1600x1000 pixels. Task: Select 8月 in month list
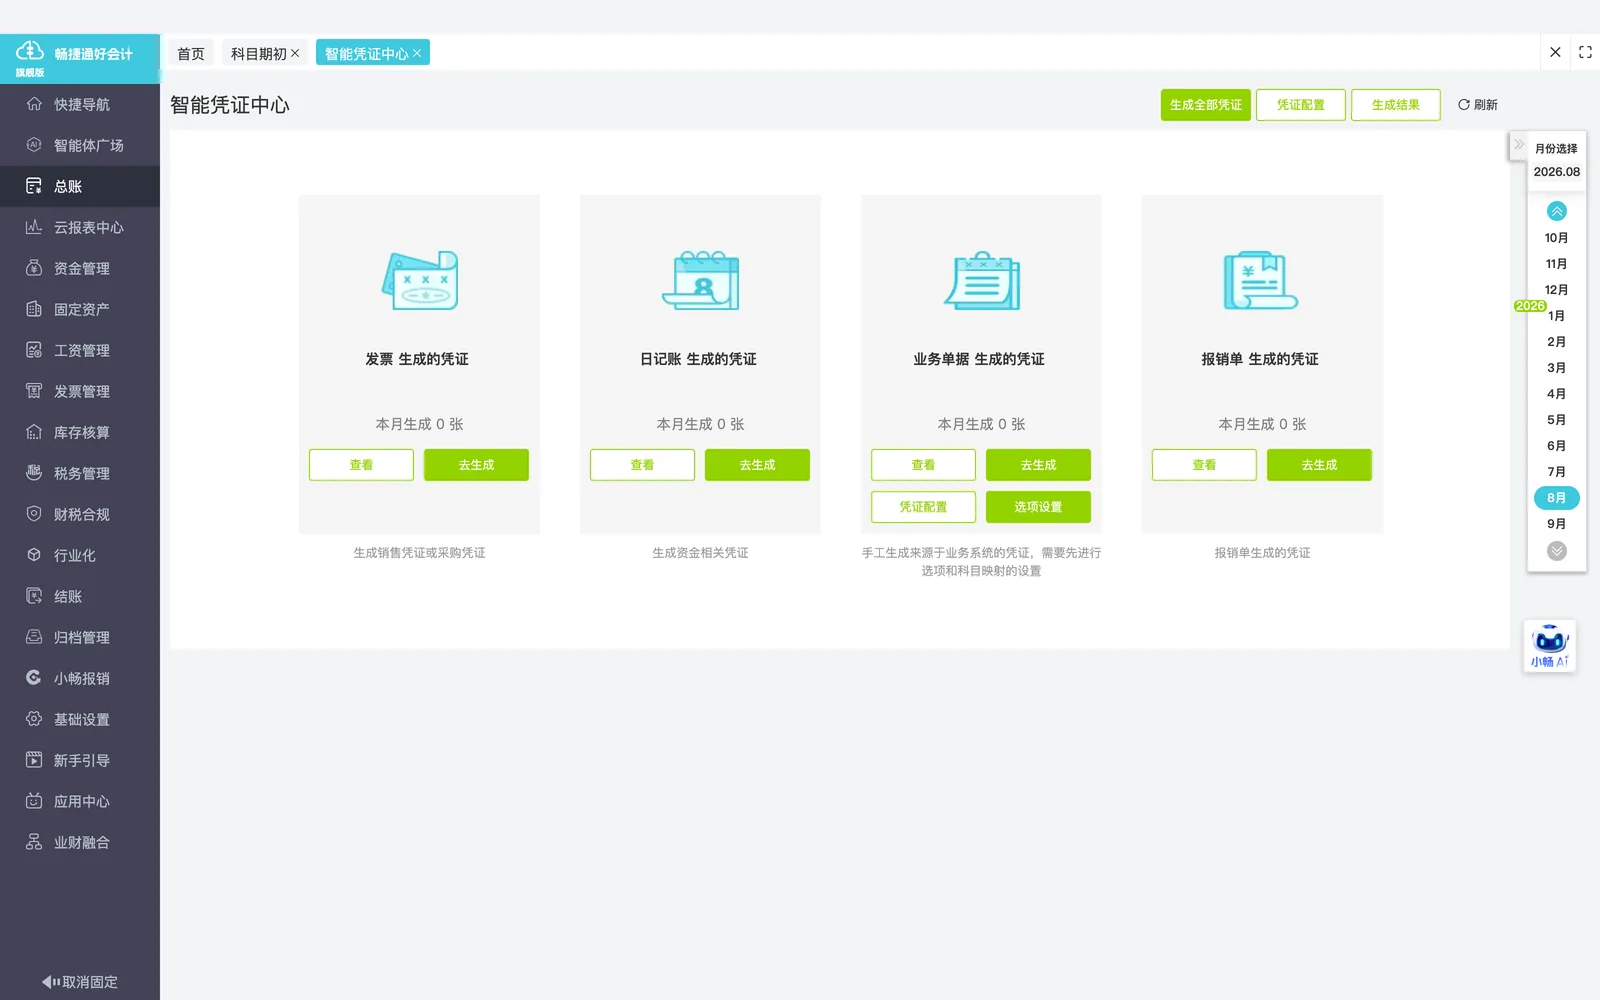(1557, 498)
